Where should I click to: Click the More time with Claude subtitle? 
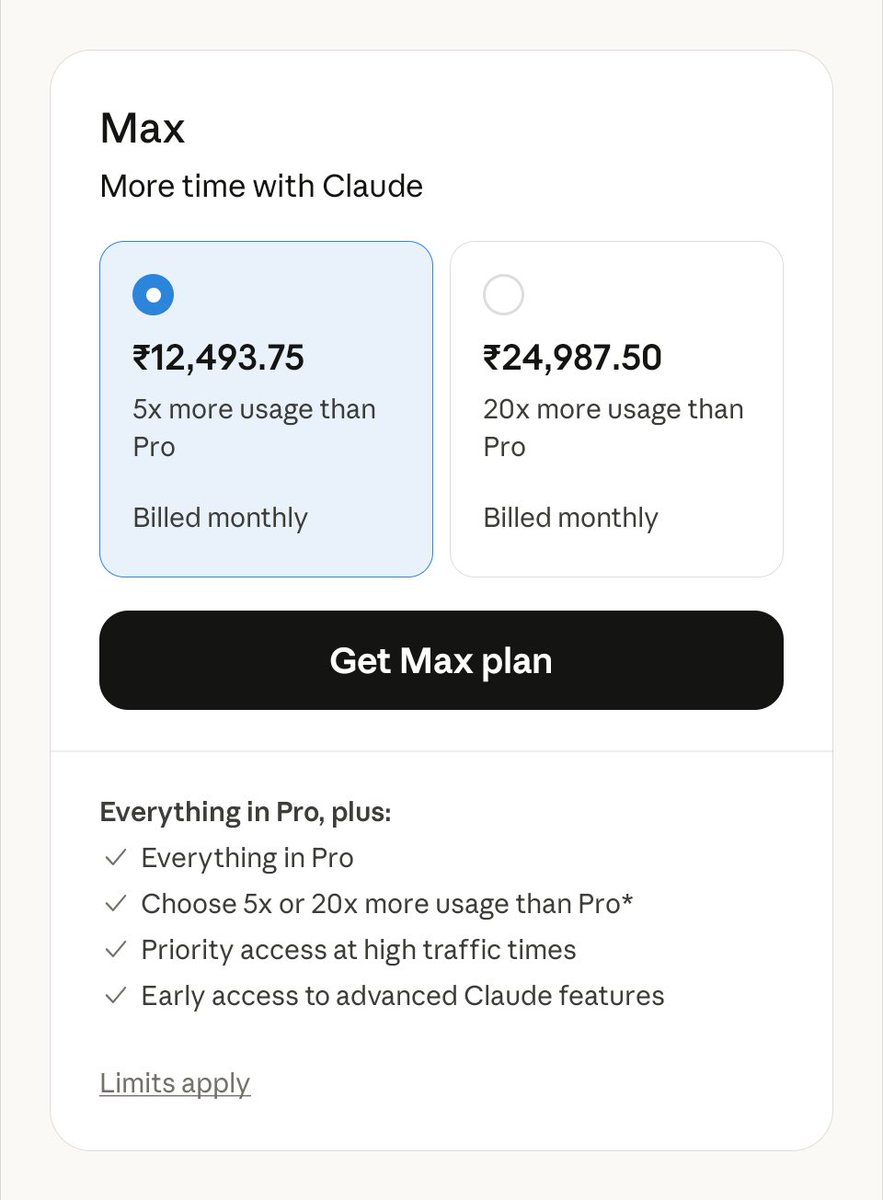pos(261,186)
